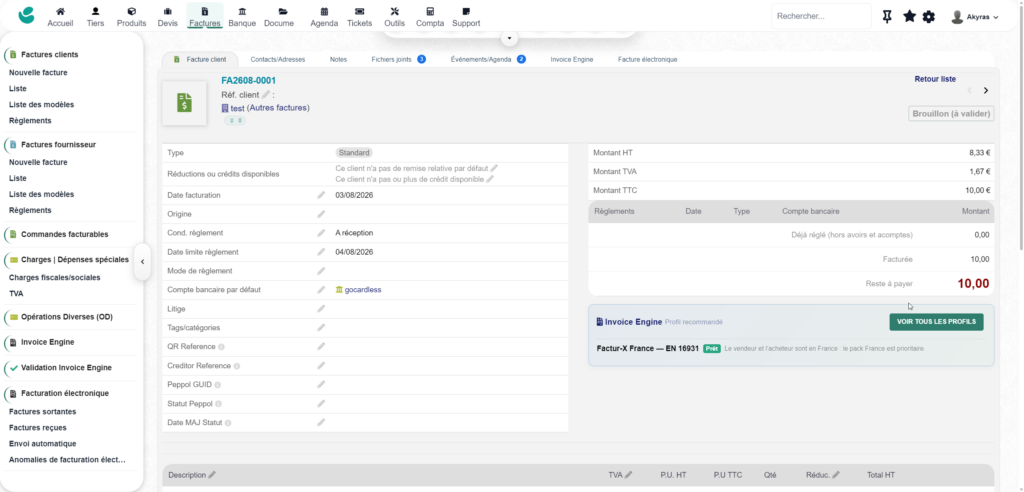Edit Date facturation with pencil icon
The height and width of the screenshot is (492, 1024).
(321, 195)
